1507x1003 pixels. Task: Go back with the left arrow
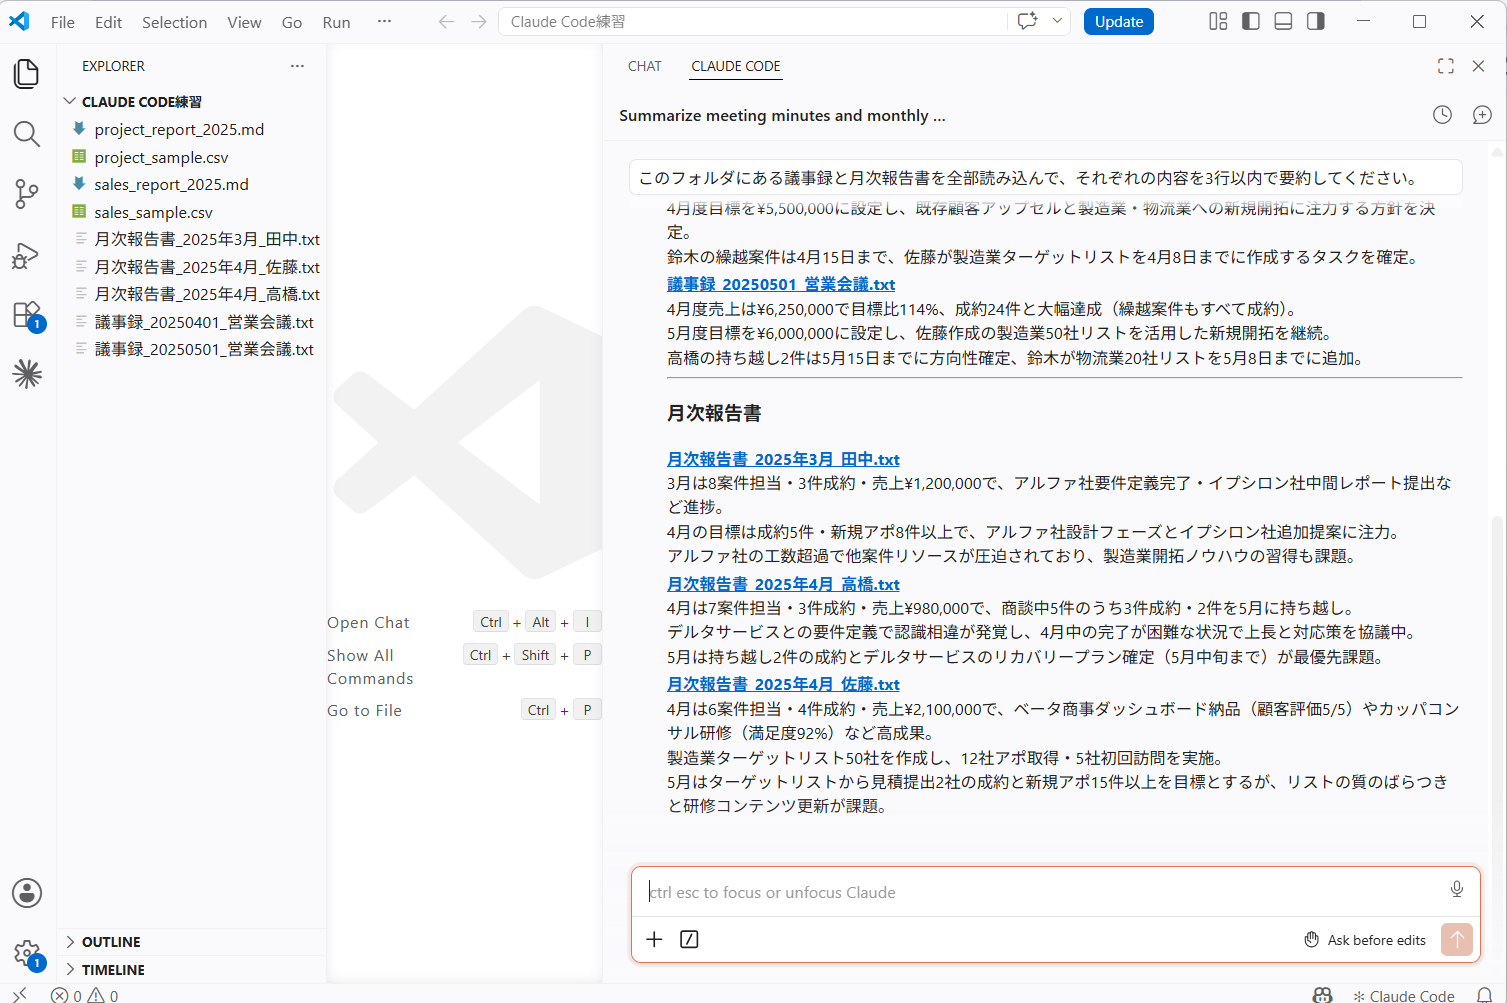coord(446,21)
